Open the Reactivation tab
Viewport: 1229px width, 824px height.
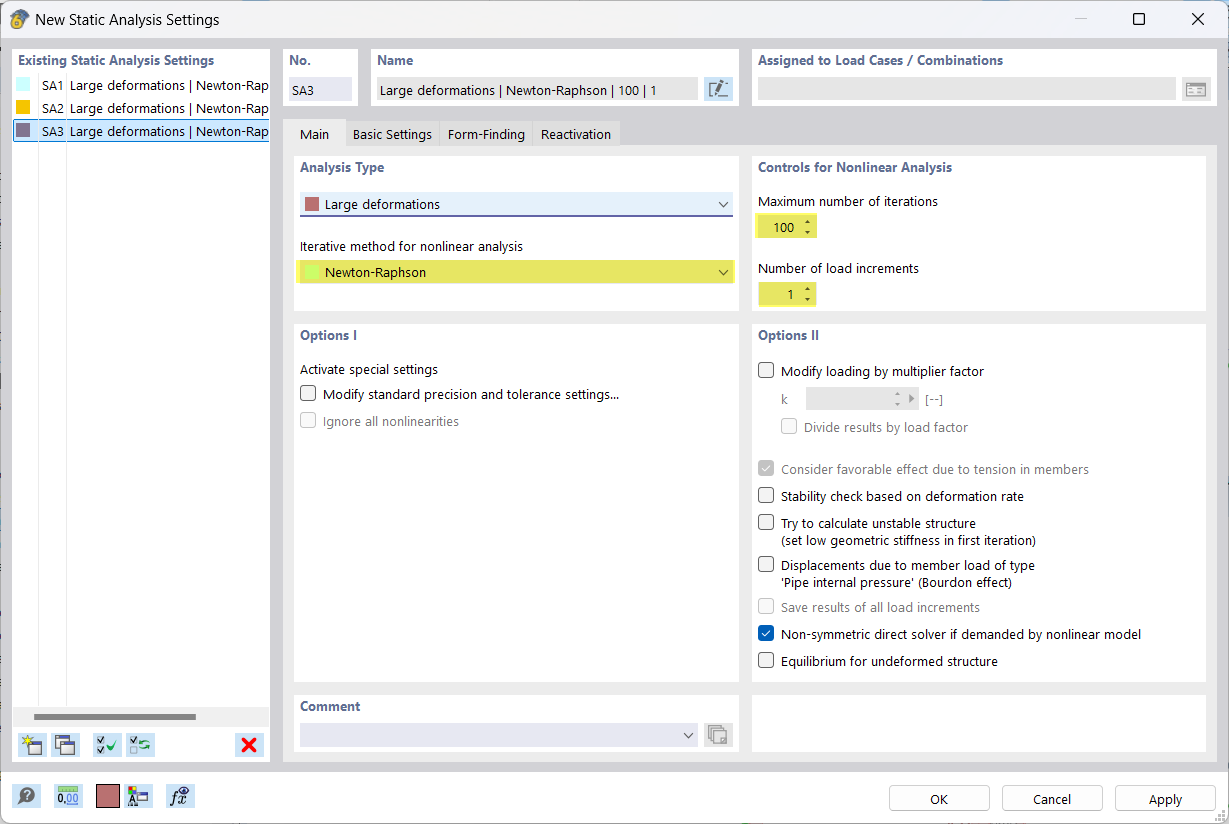click(x=575, y=133)
